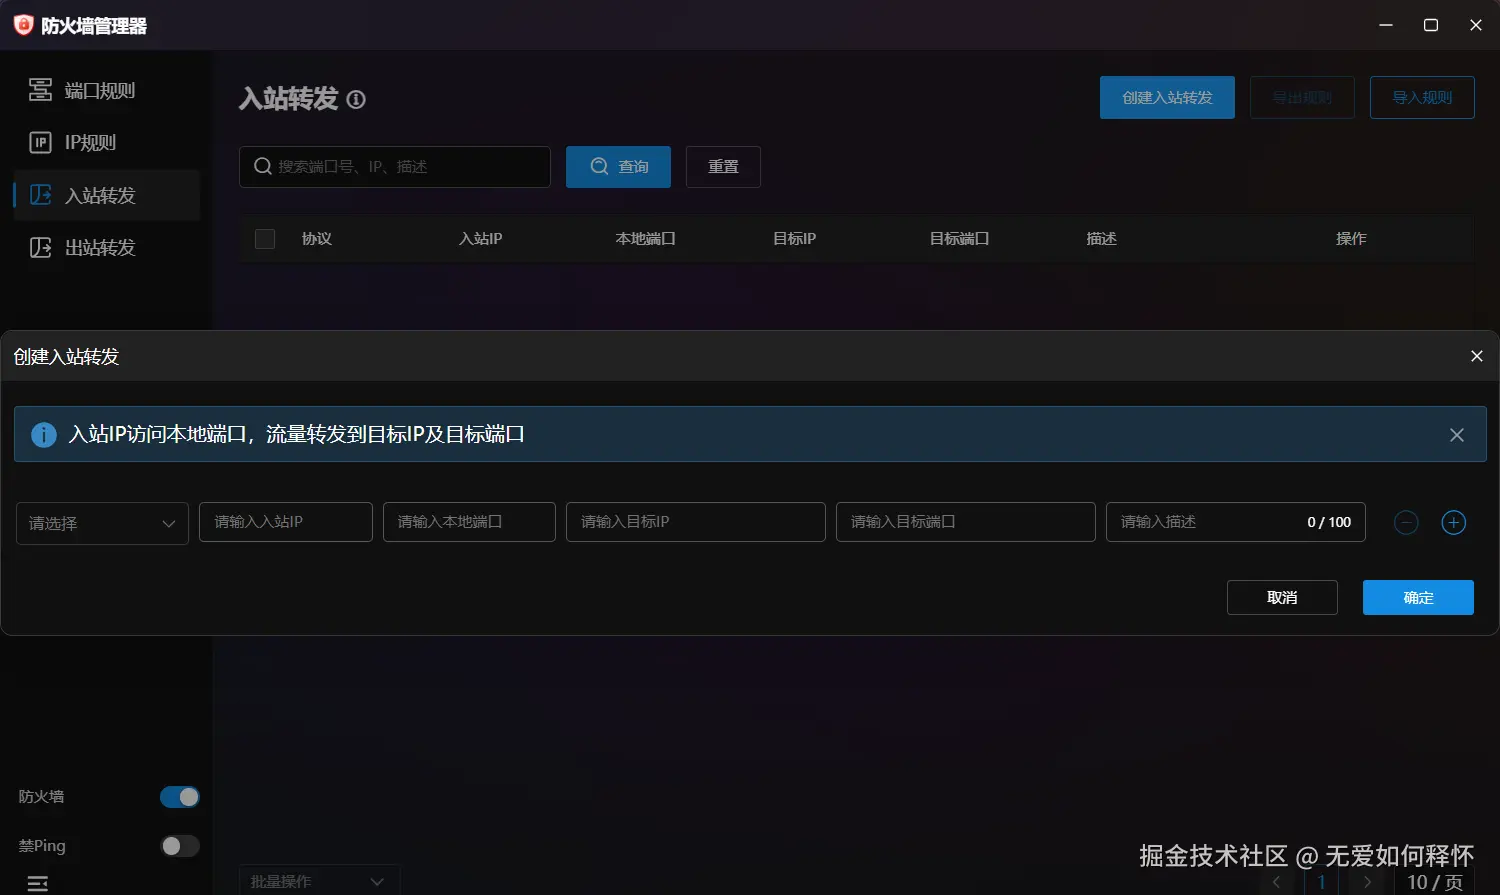Click the 请输入描述 field

pyautogui.click(x=1236, y=522)
